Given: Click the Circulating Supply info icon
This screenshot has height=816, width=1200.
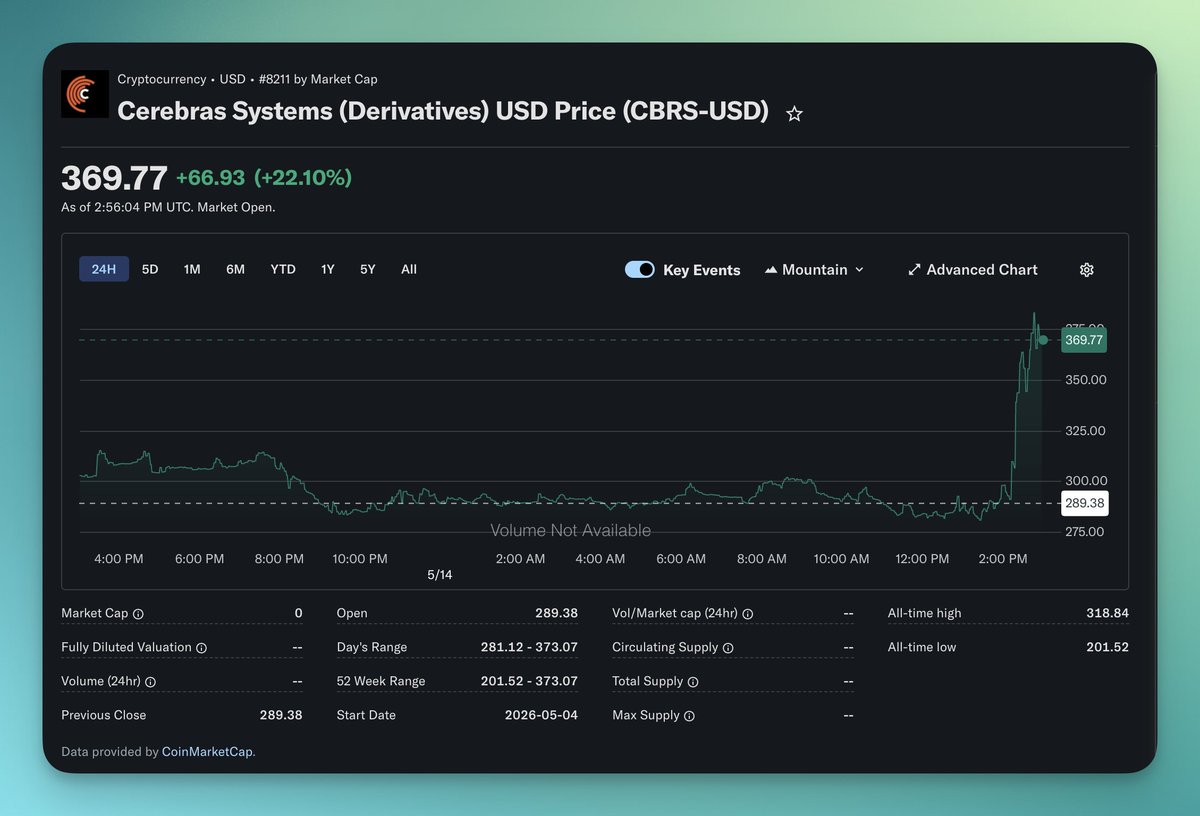Looking at the screenshot, I should (x=728, y=648).
